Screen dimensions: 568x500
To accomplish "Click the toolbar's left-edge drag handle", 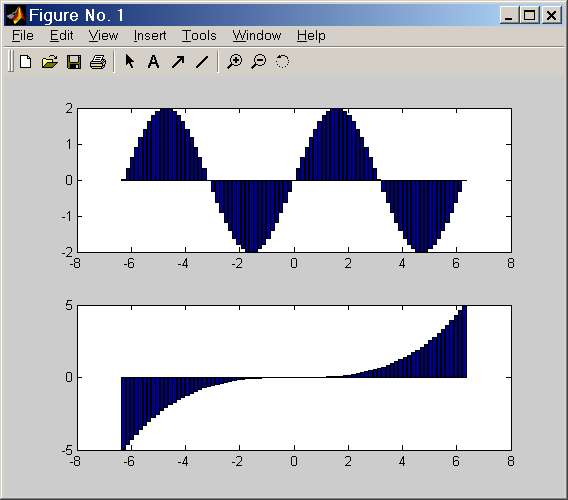I will point(11,62).
